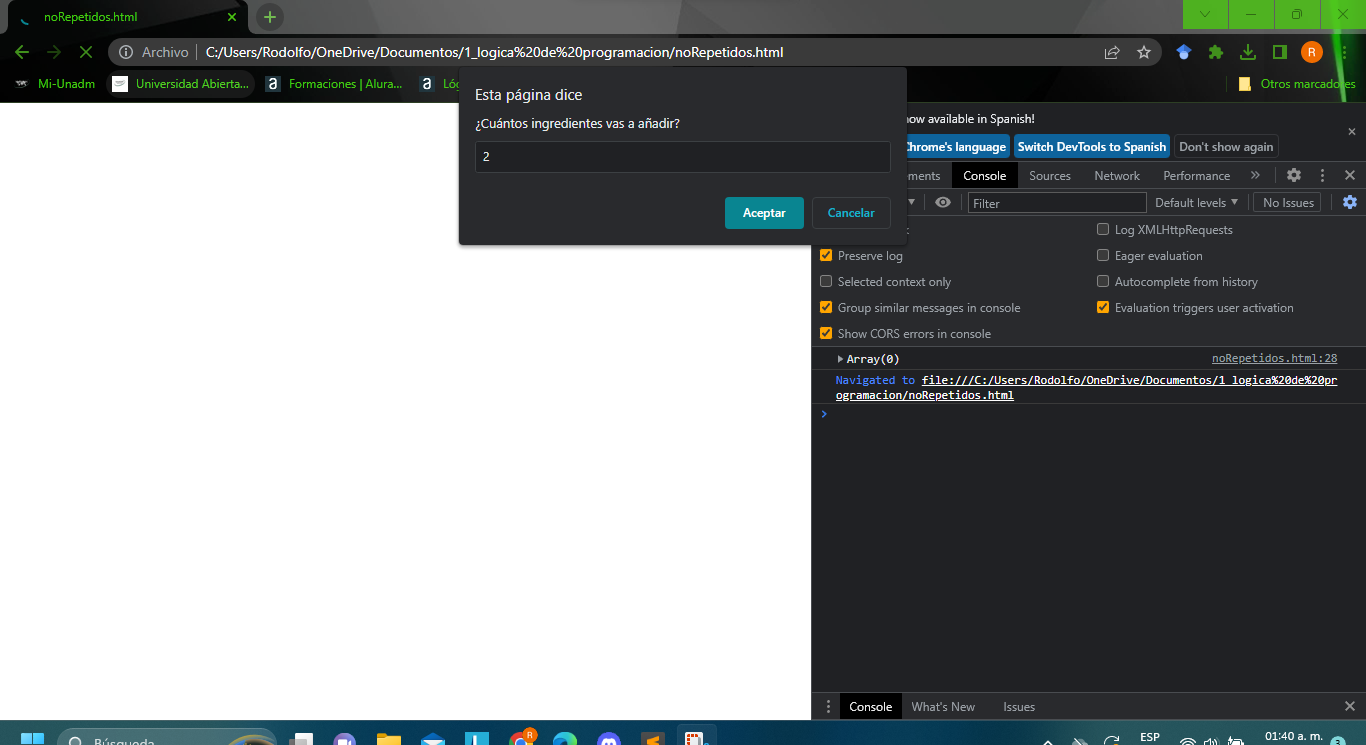Open DevTools settings gear icon
This screenshot has height=745, width=1366.
[1294, 175]
